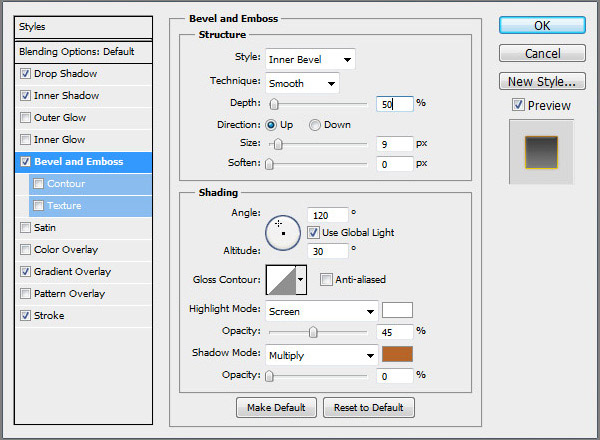Click the style preview thumbnail
The width and height of the screenshot is (600, 440).
click(x=541, y=152)
